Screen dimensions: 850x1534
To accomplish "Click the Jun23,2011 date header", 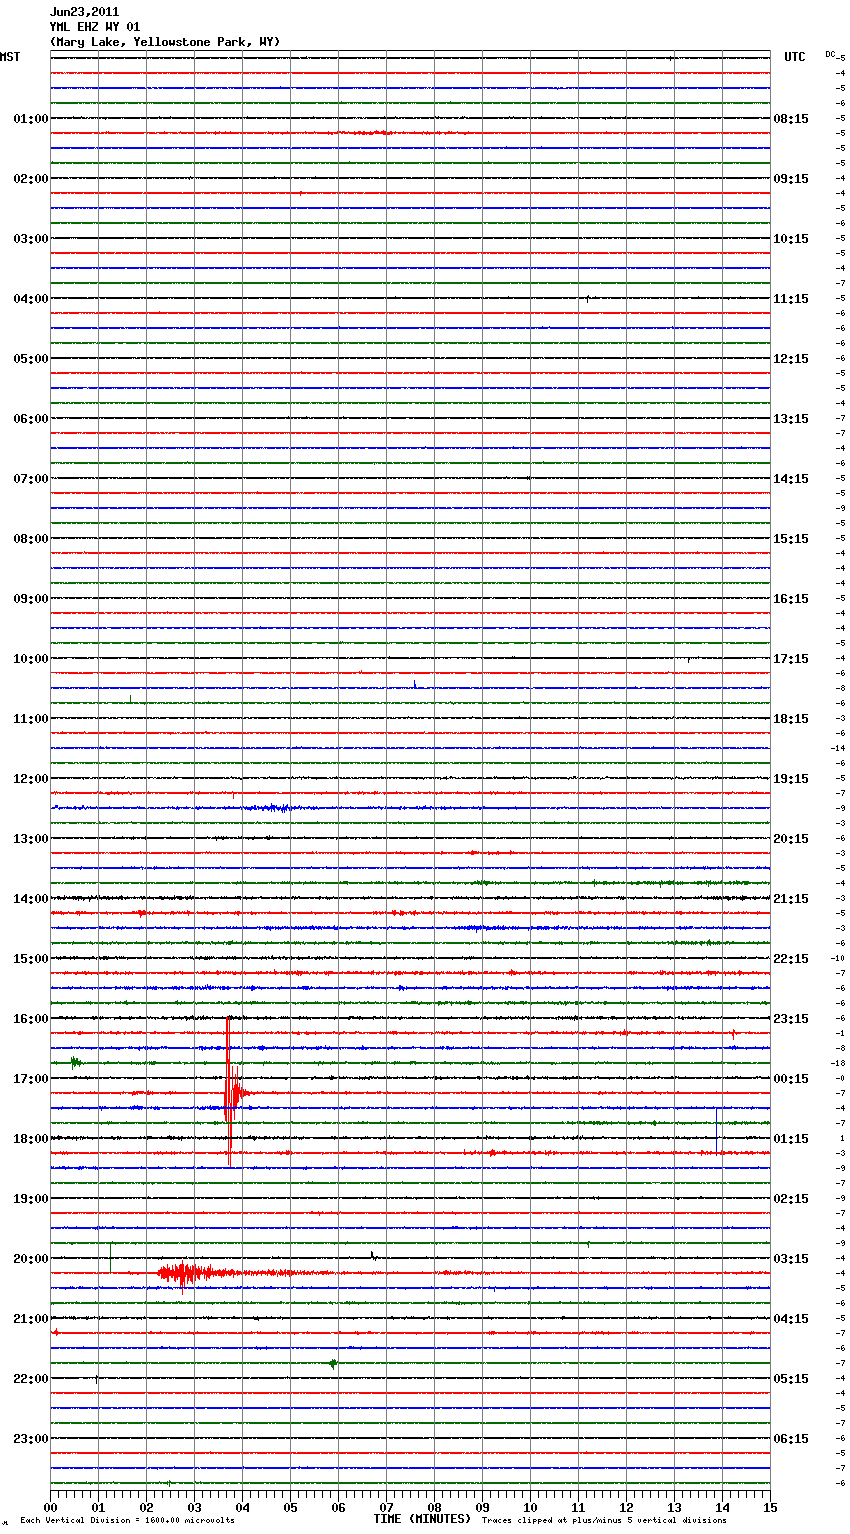I will coord(84,12).
